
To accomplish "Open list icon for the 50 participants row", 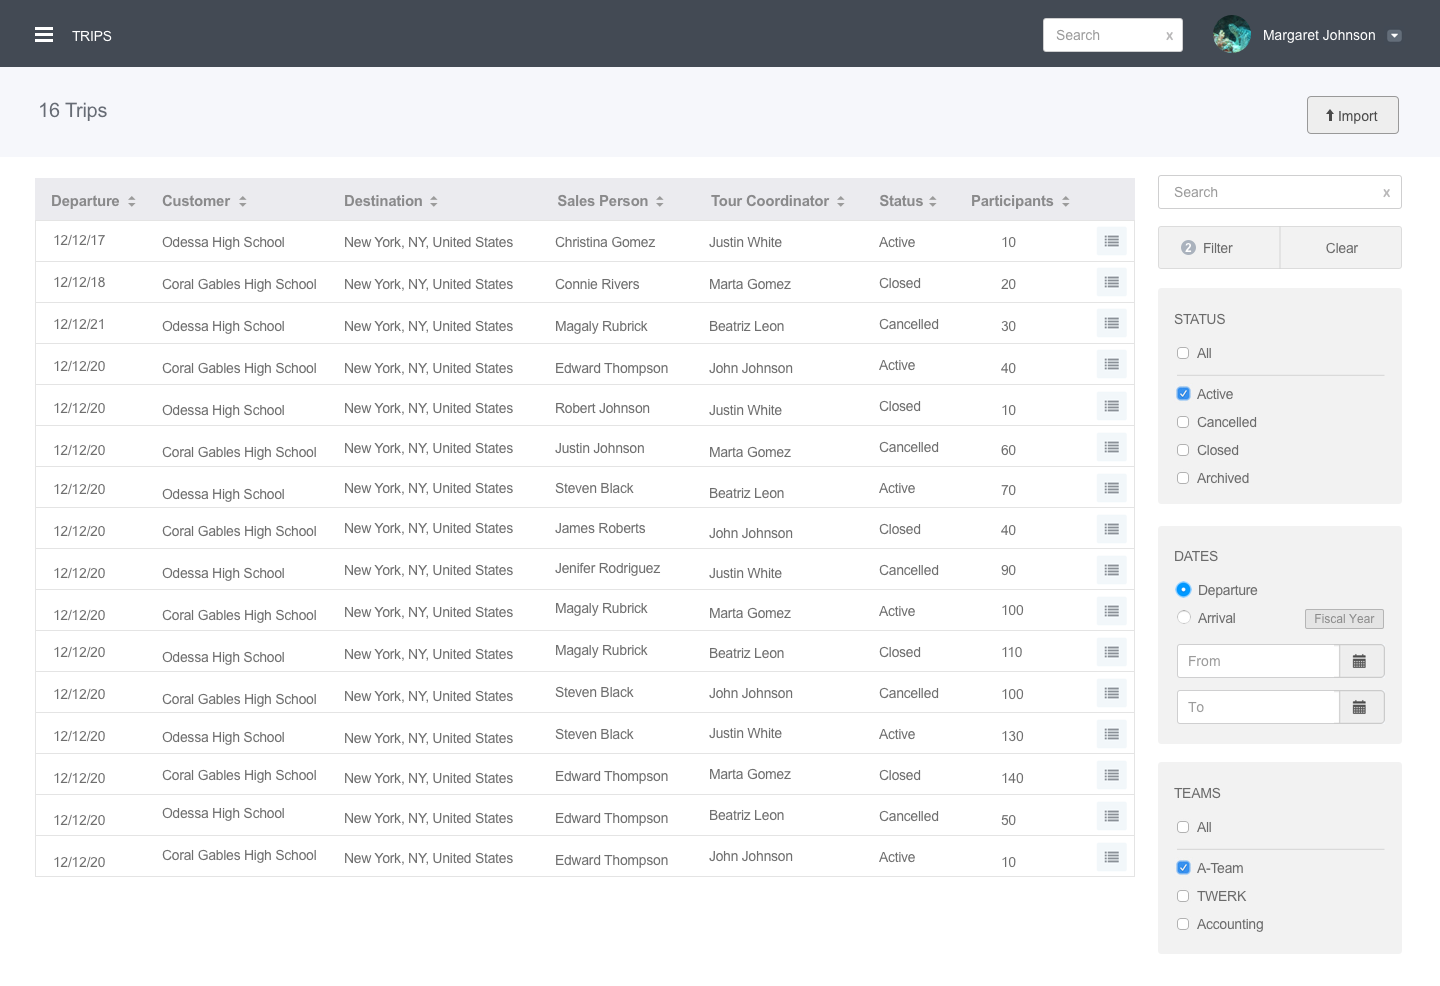I will point(1111,816).
